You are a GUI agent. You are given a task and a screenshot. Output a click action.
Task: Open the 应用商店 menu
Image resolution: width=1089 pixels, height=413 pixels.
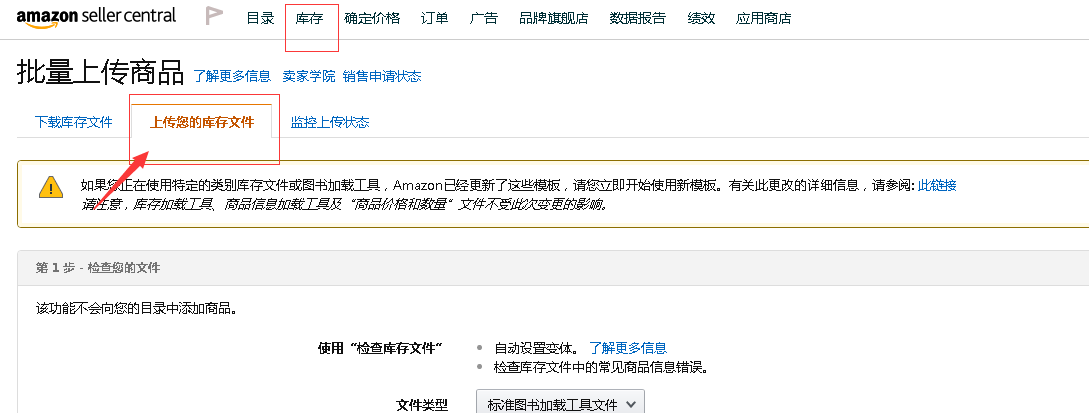click(763, 18)
